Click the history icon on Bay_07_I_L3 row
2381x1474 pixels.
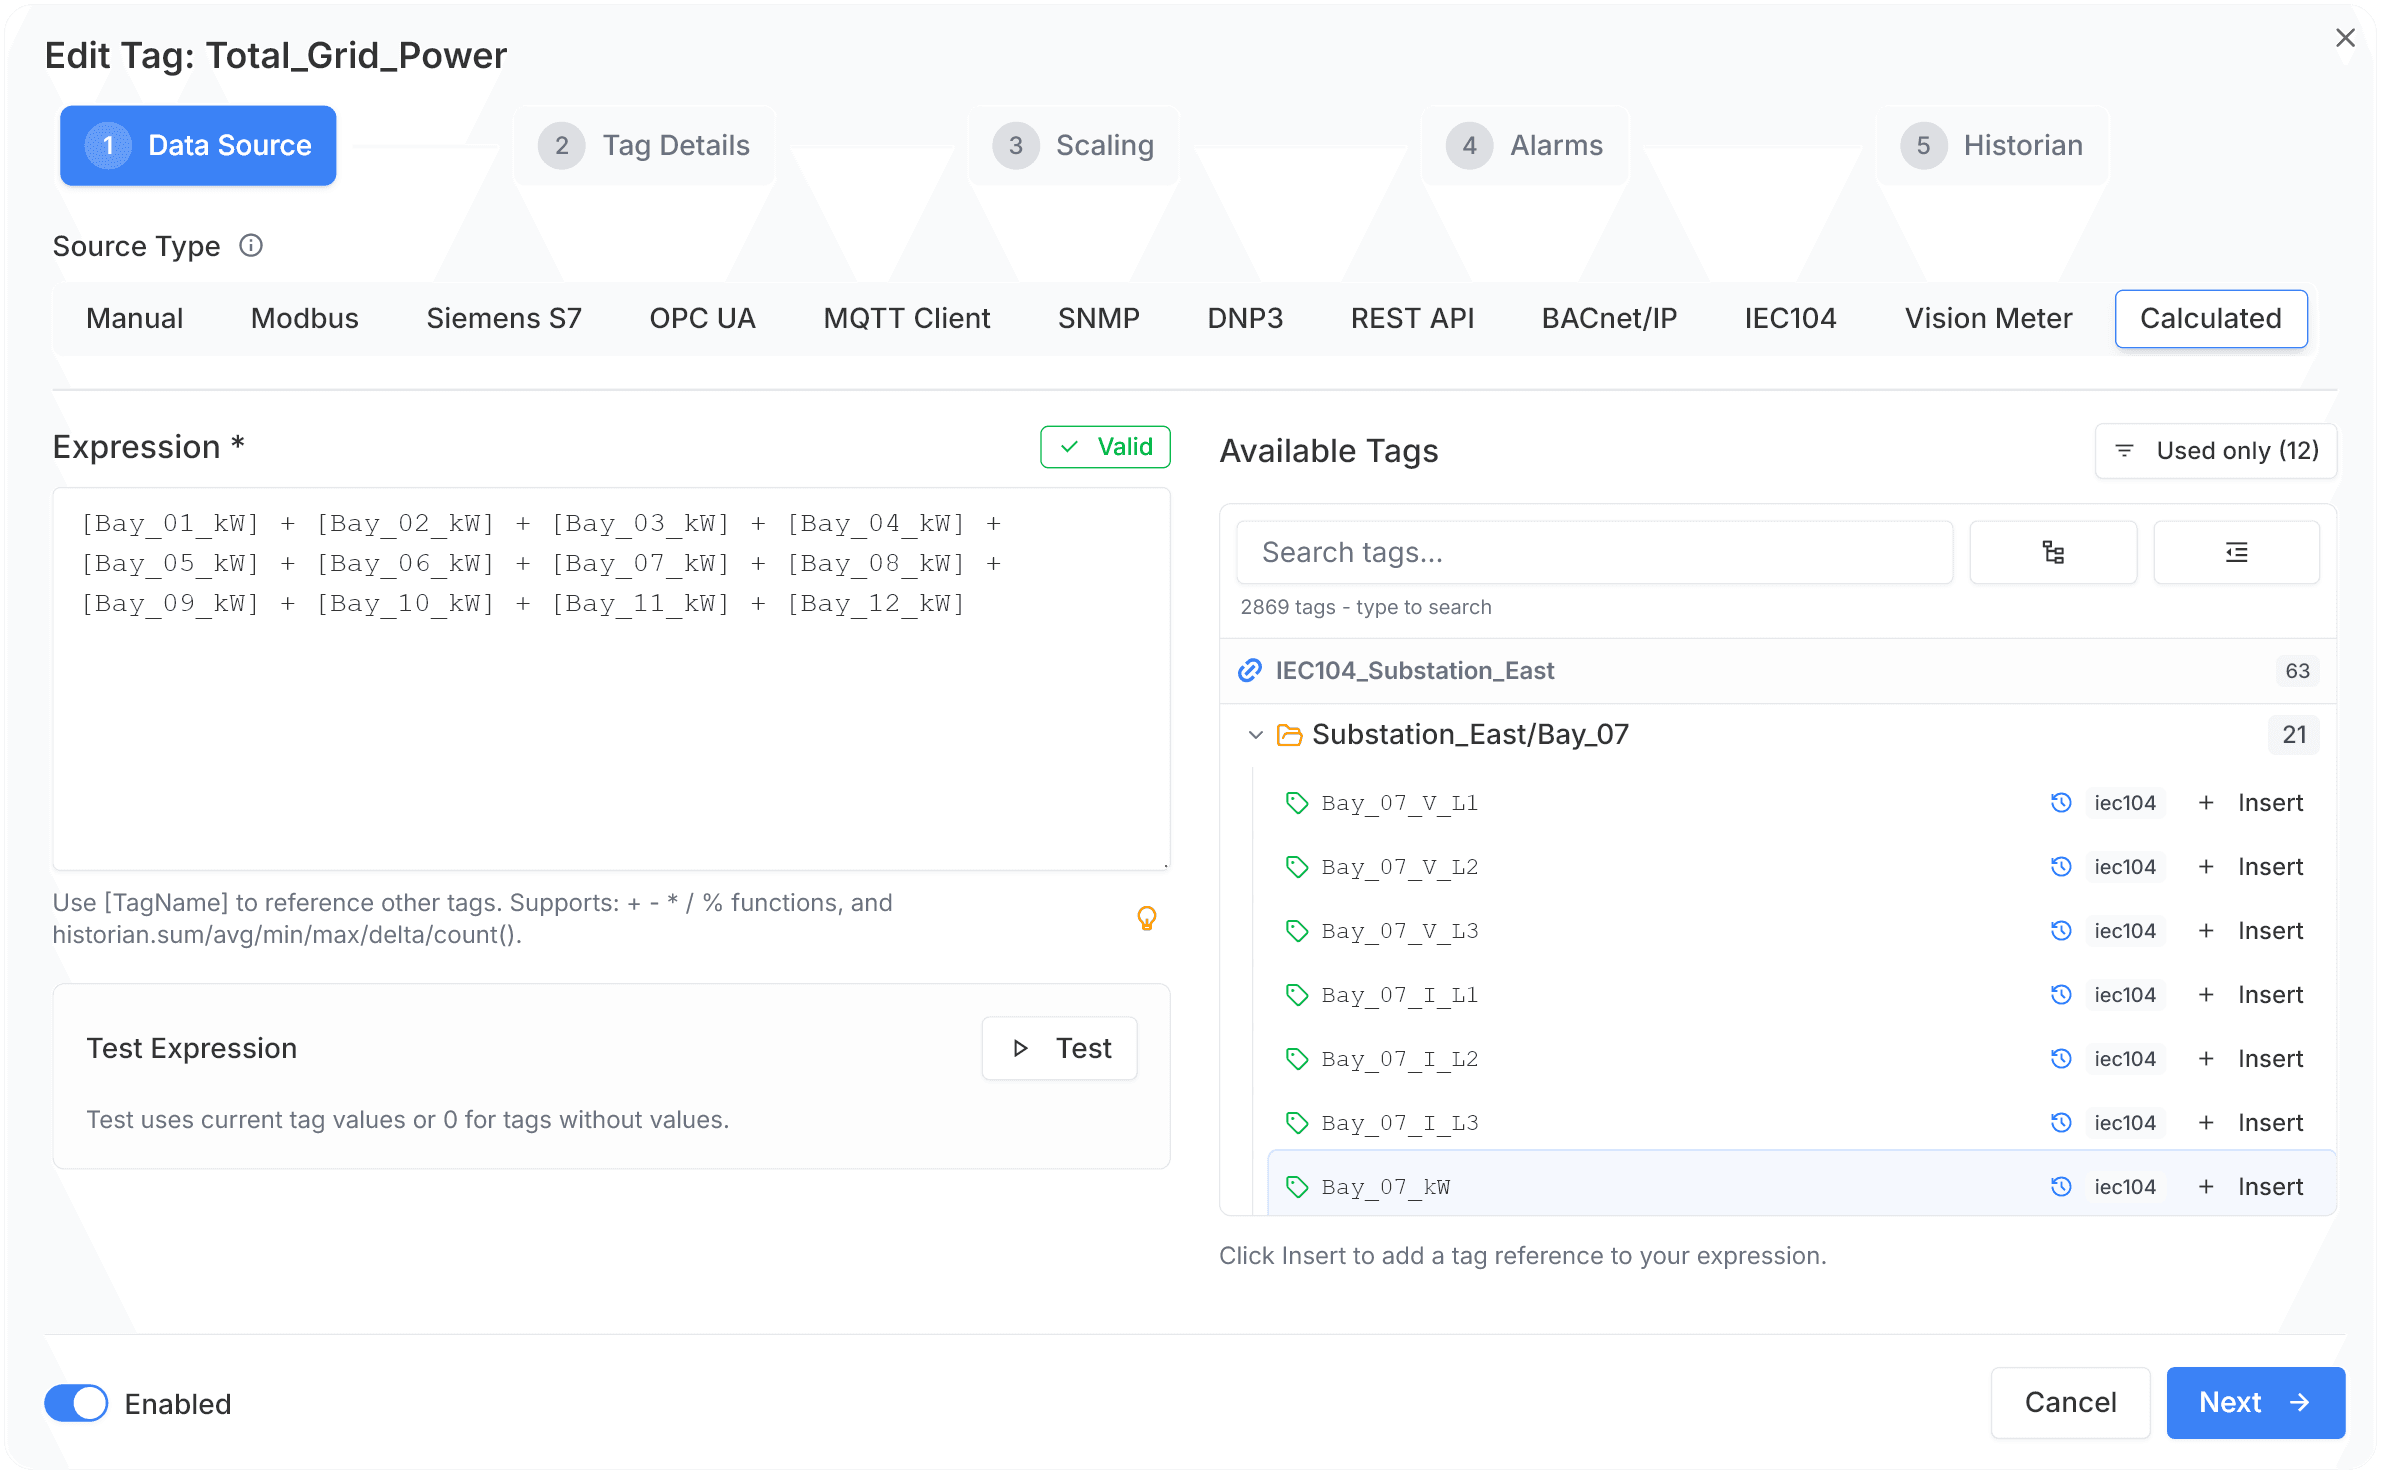coord(2061,1123)
